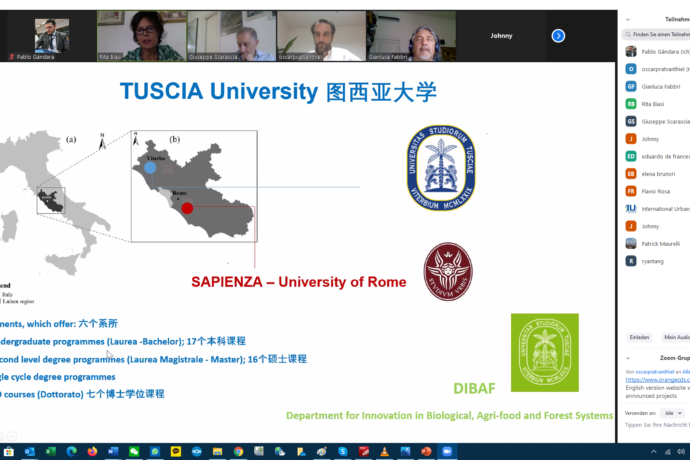This screenshot has width=690, height=460.
Task: Show hidden system tray icons
Action: coord(653,452)
